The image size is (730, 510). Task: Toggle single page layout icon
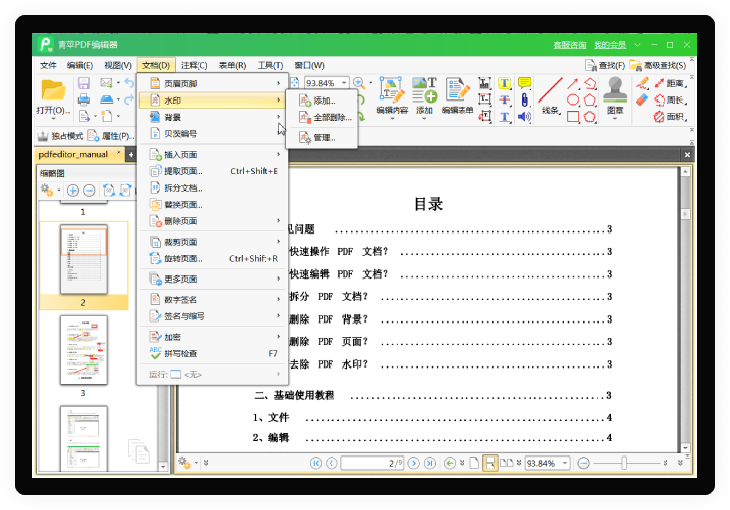[474, 463]
